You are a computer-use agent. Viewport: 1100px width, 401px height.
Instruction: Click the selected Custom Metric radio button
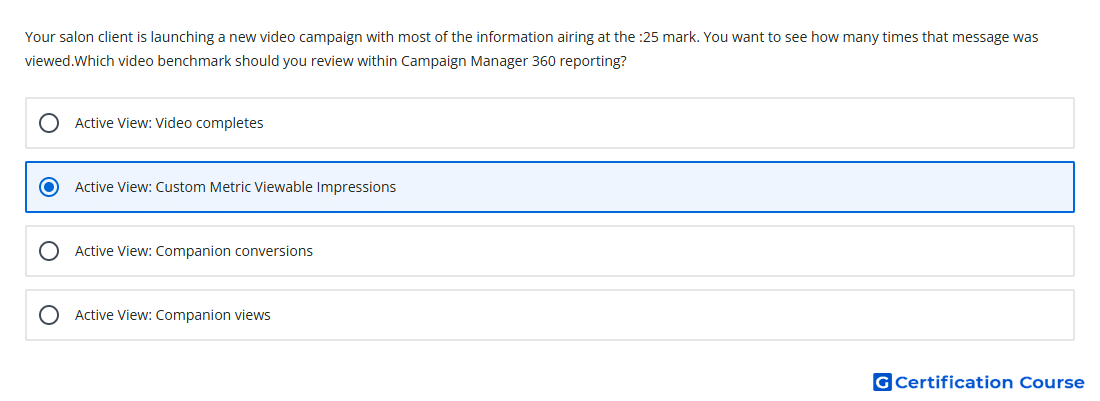click(x=49, y=187)
